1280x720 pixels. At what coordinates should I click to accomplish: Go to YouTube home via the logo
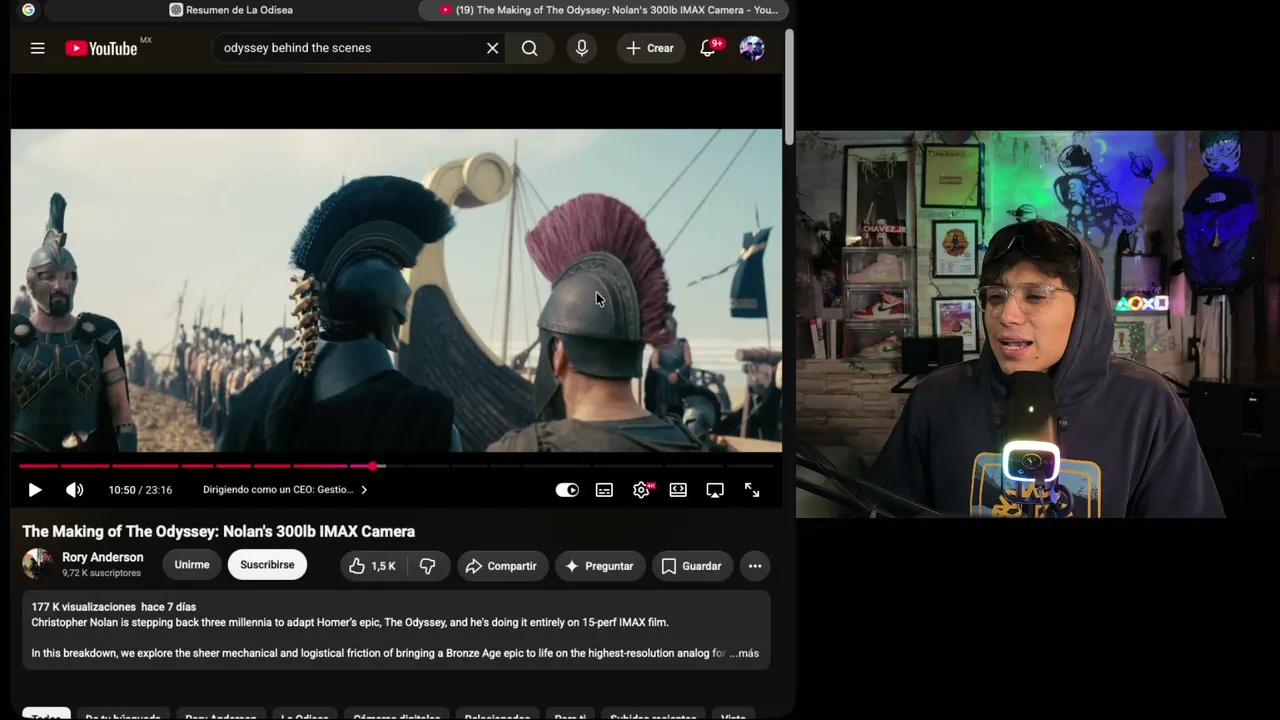pos(101,48)
